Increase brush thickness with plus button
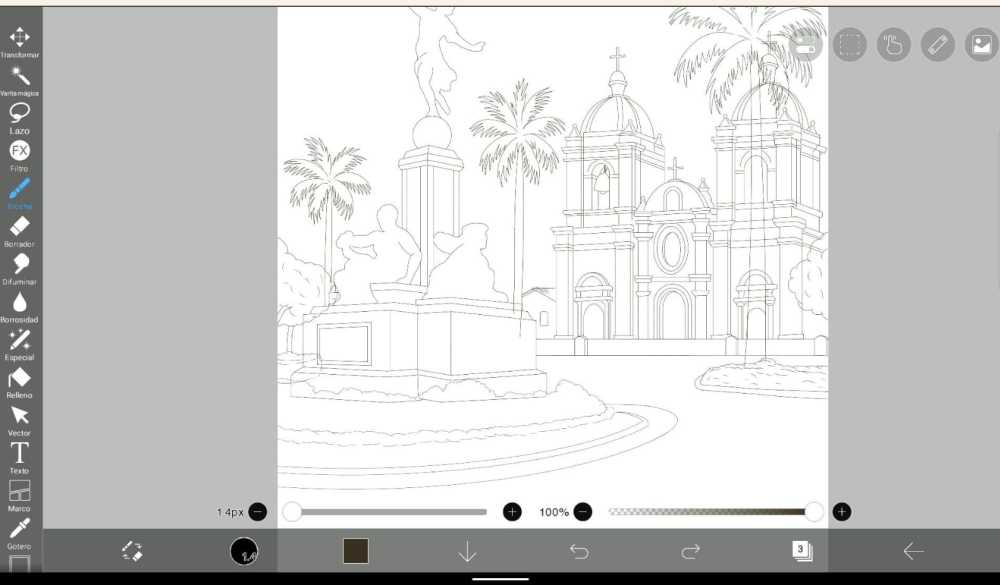 point(512,512)
